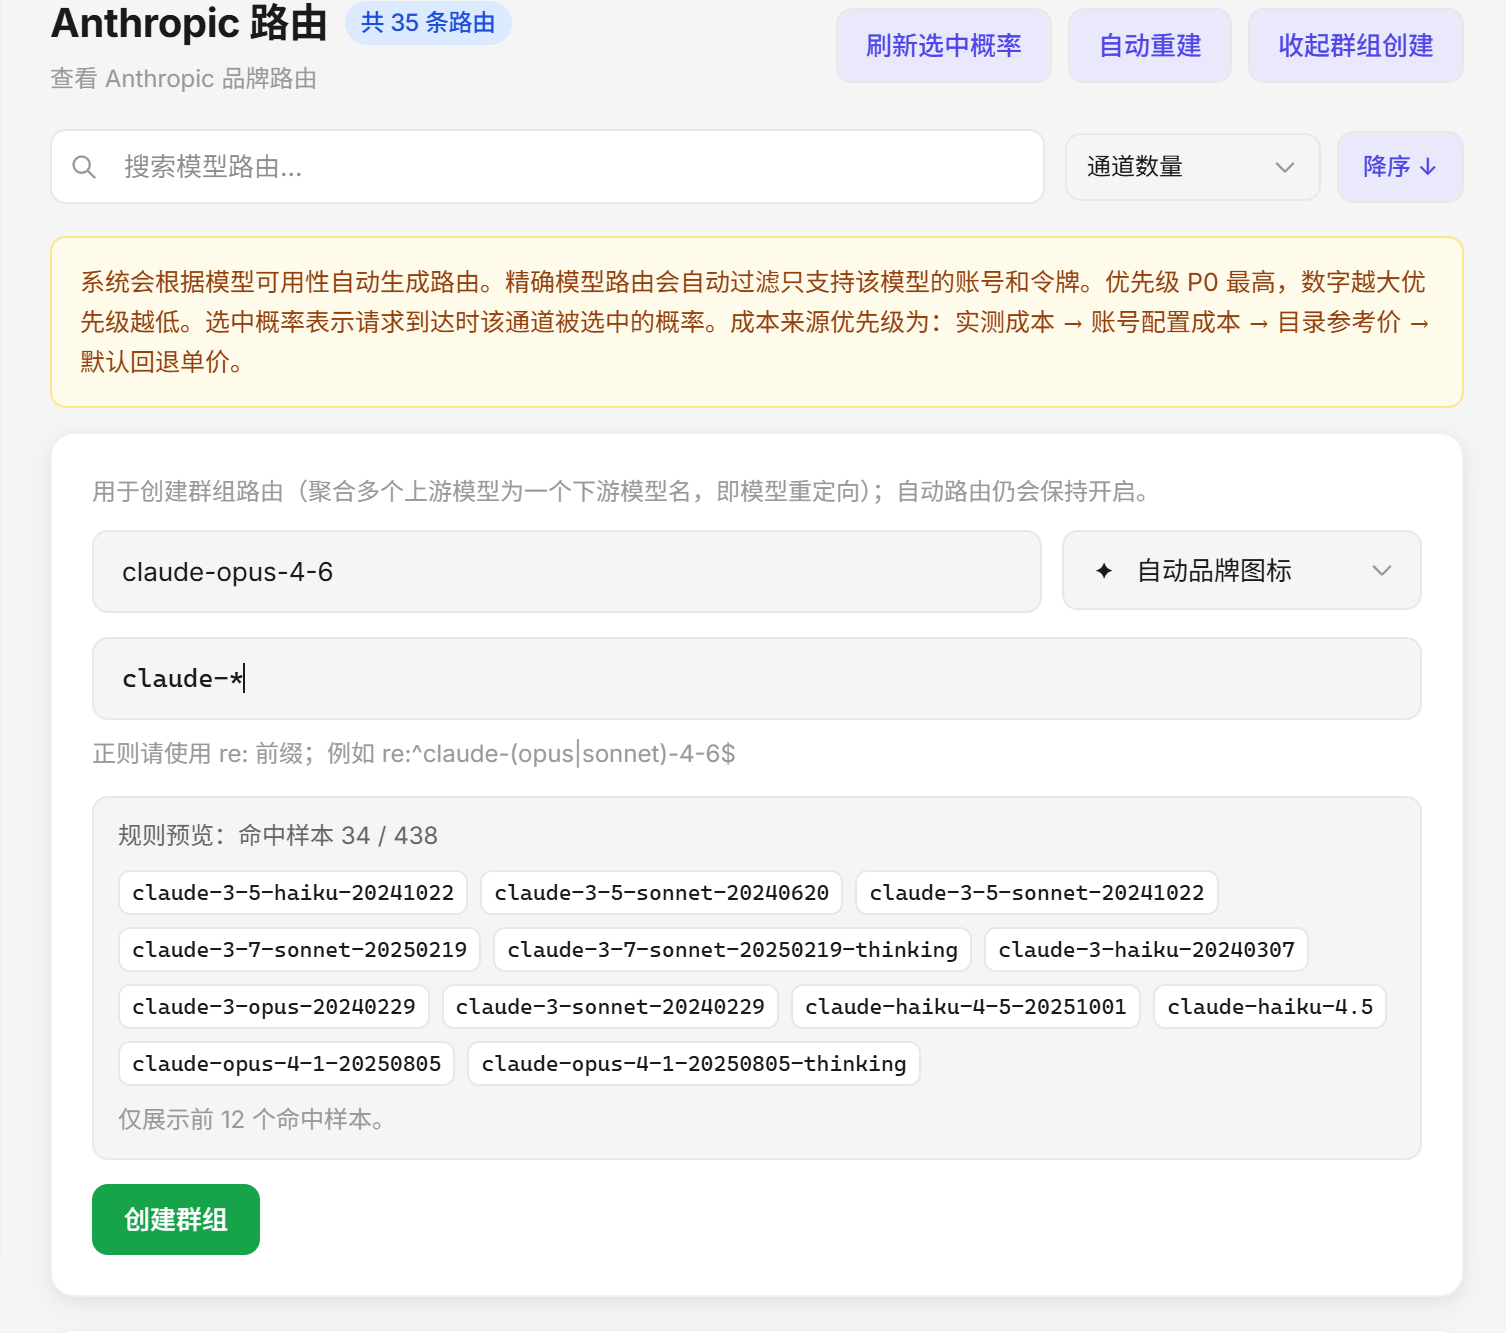This screenshot has height=1333, width=1506.
Task: Select claude-3-5-sonnet-20240620 sample chip
Action: tap(661, 893)
